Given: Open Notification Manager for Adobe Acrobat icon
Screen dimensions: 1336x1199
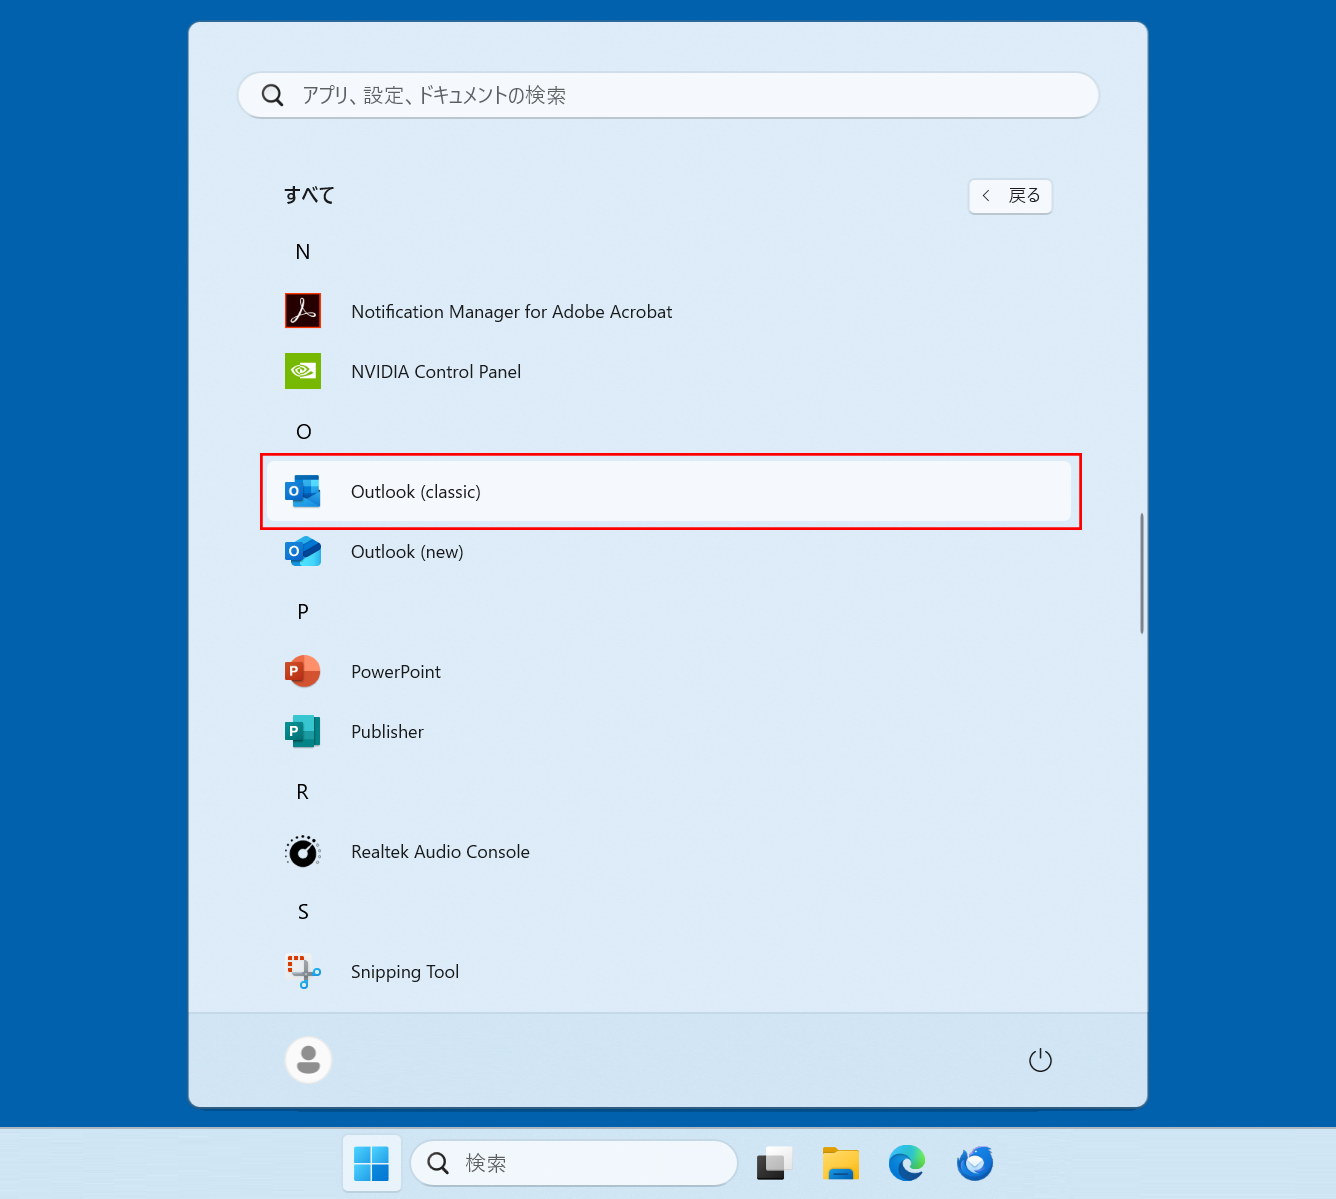Looking at the screenshot, I should (303, 311).
